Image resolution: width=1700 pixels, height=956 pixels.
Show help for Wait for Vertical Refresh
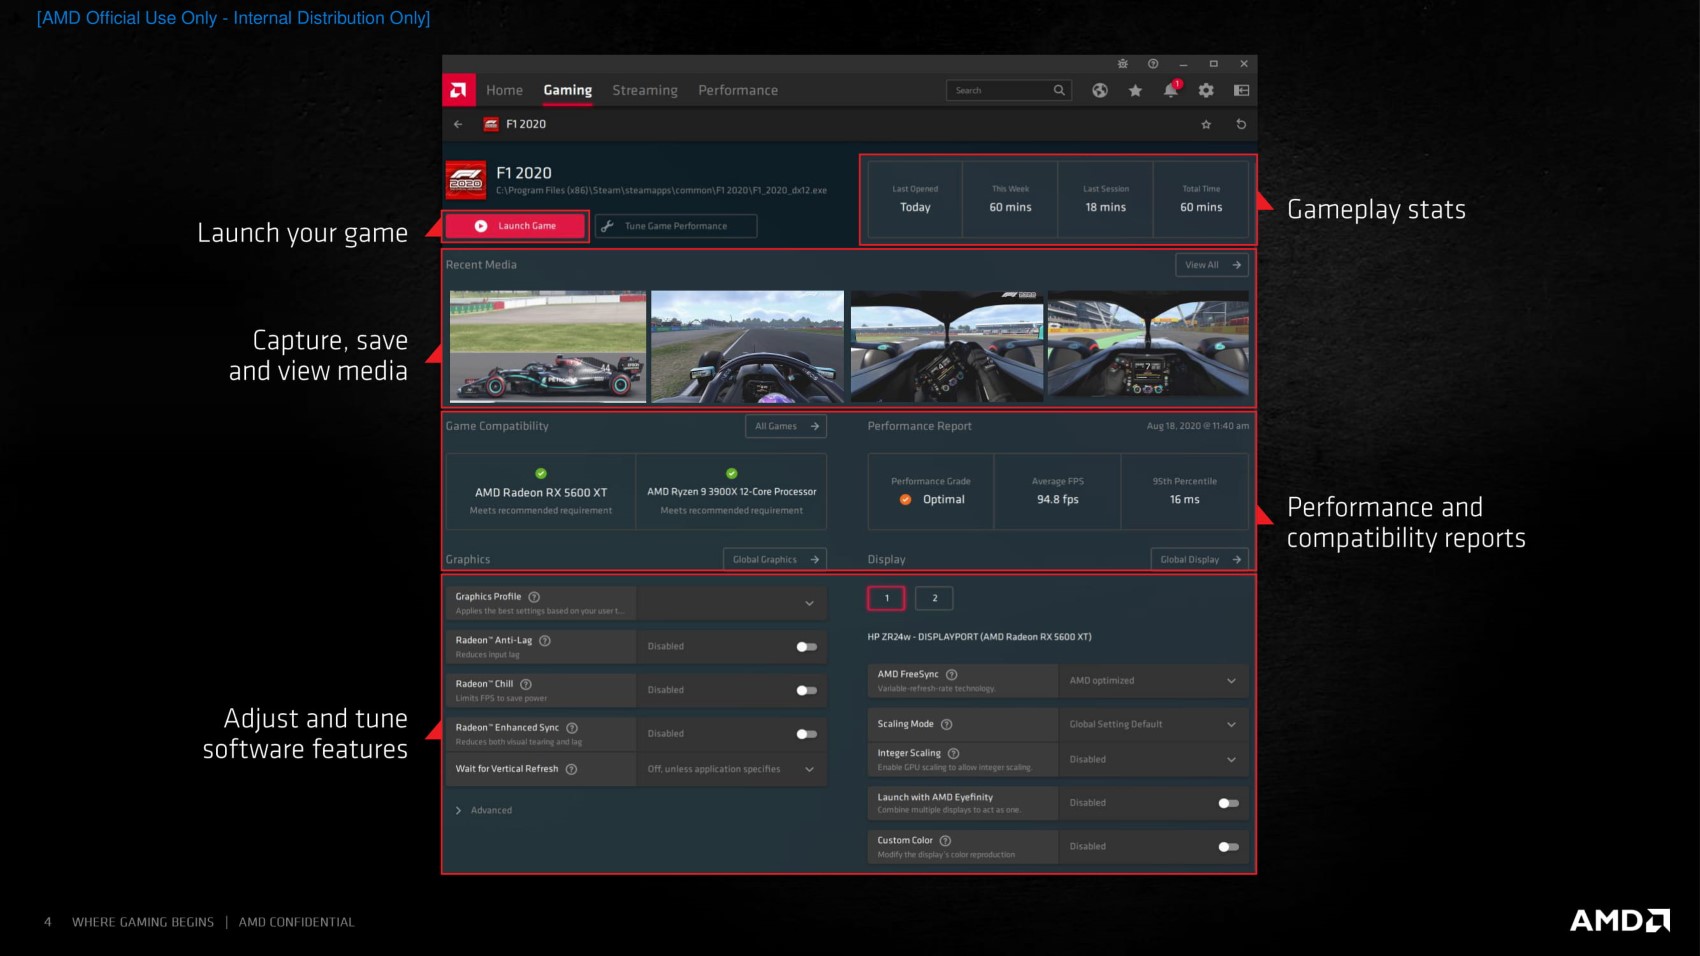coord(572,769)
